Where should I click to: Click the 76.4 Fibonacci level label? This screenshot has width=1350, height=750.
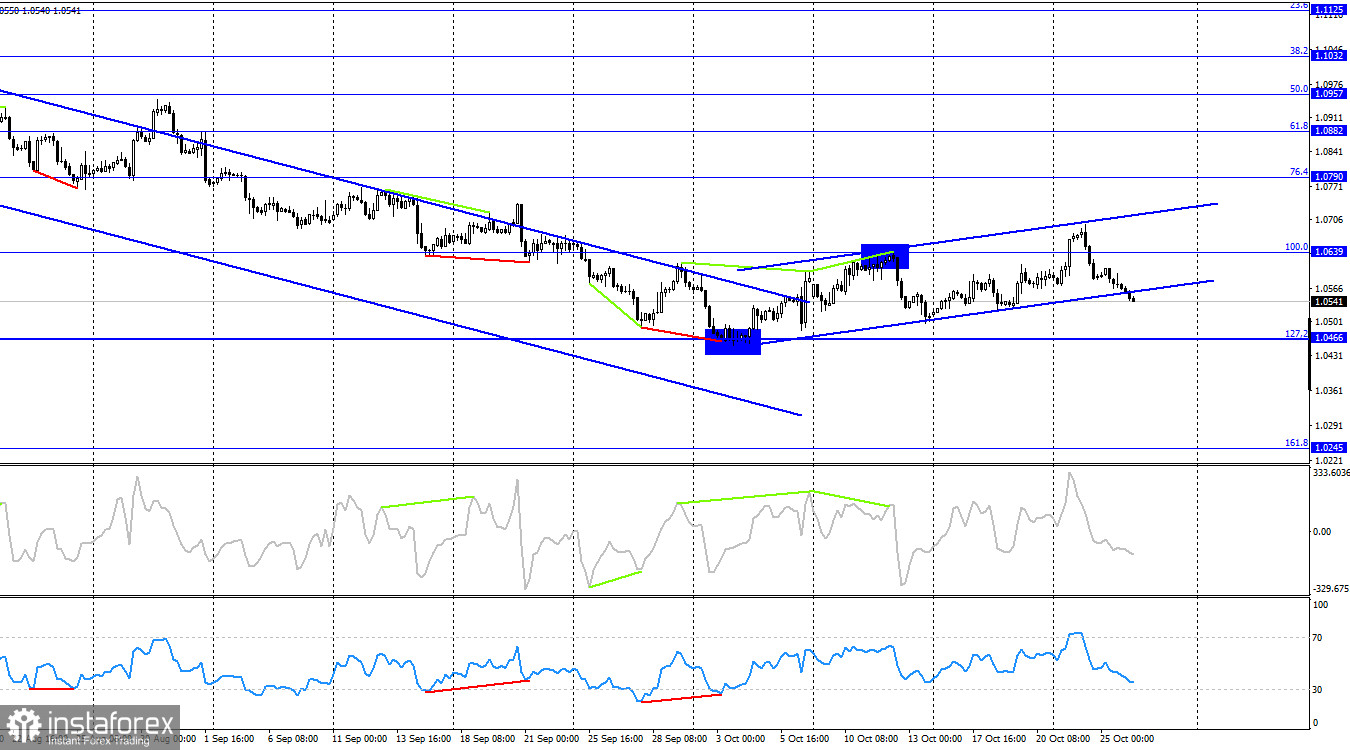(1299, 171)
